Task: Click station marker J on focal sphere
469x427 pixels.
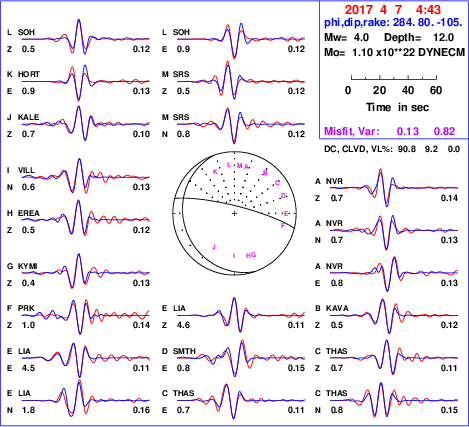Action: pos(214,247)
